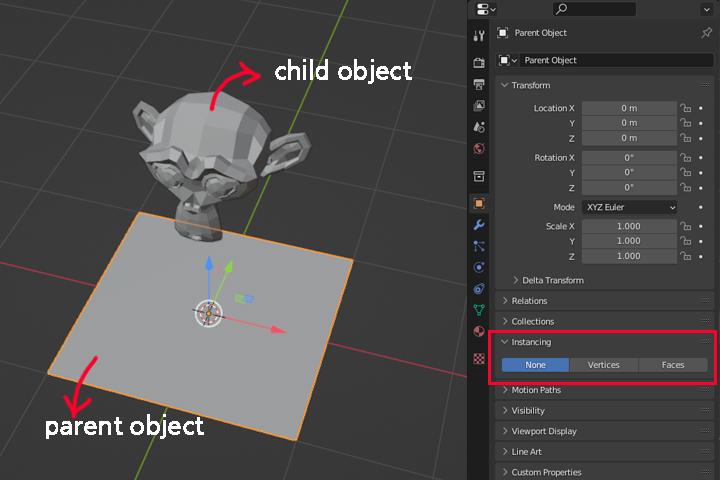Set instancing to Faces

click(673, 365)
